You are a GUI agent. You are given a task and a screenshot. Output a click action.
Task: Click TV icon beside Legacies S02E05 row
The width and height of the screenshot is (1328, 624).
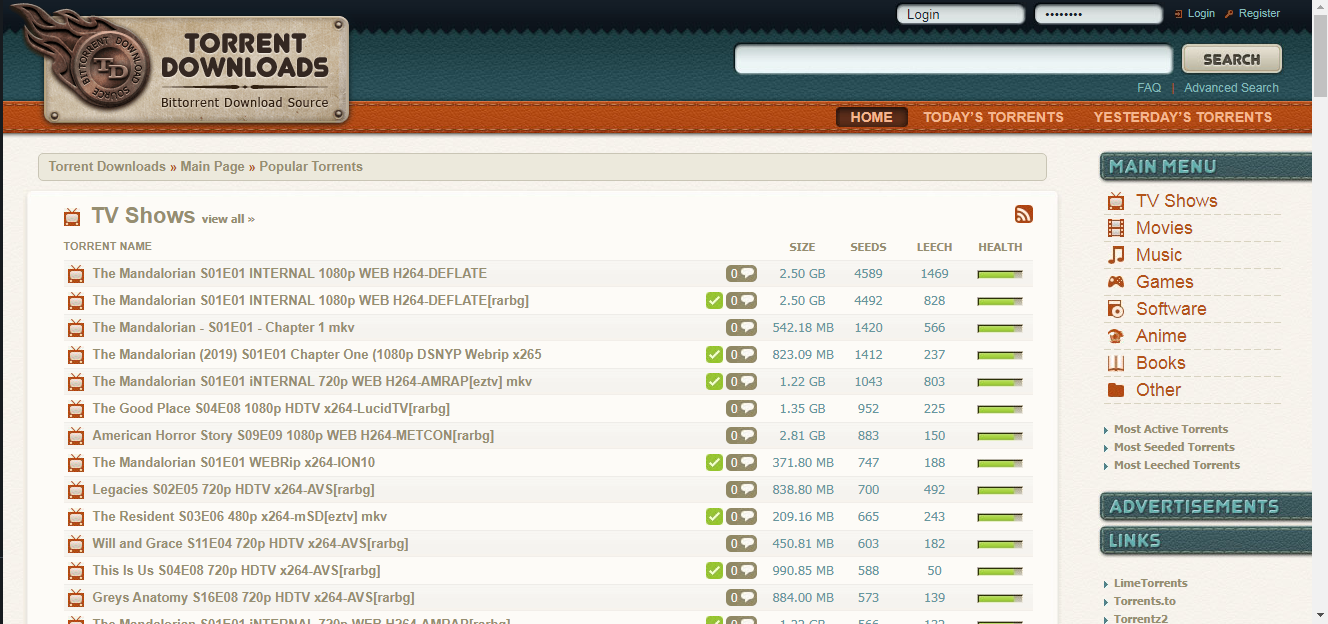coord(76,490)
